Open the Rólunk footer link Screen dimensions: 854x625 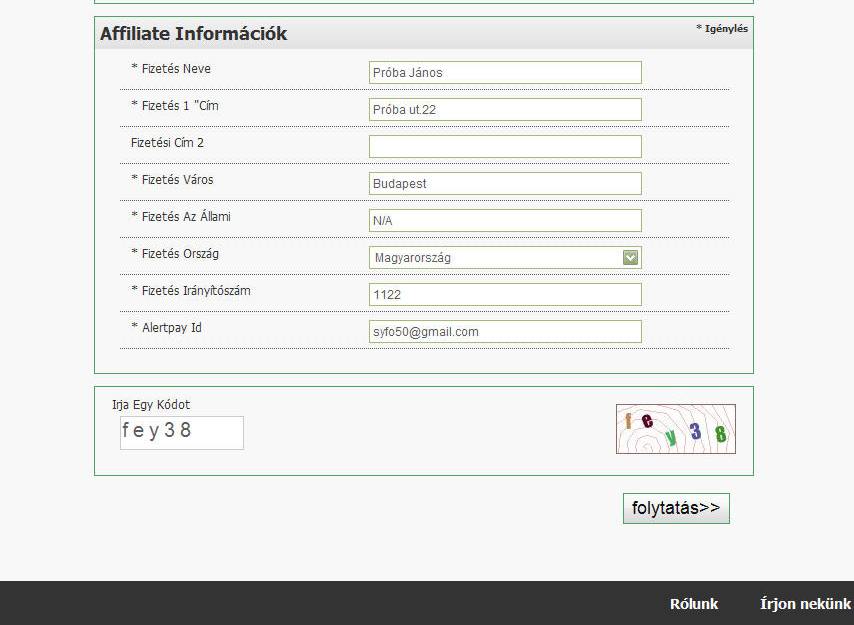694,604
